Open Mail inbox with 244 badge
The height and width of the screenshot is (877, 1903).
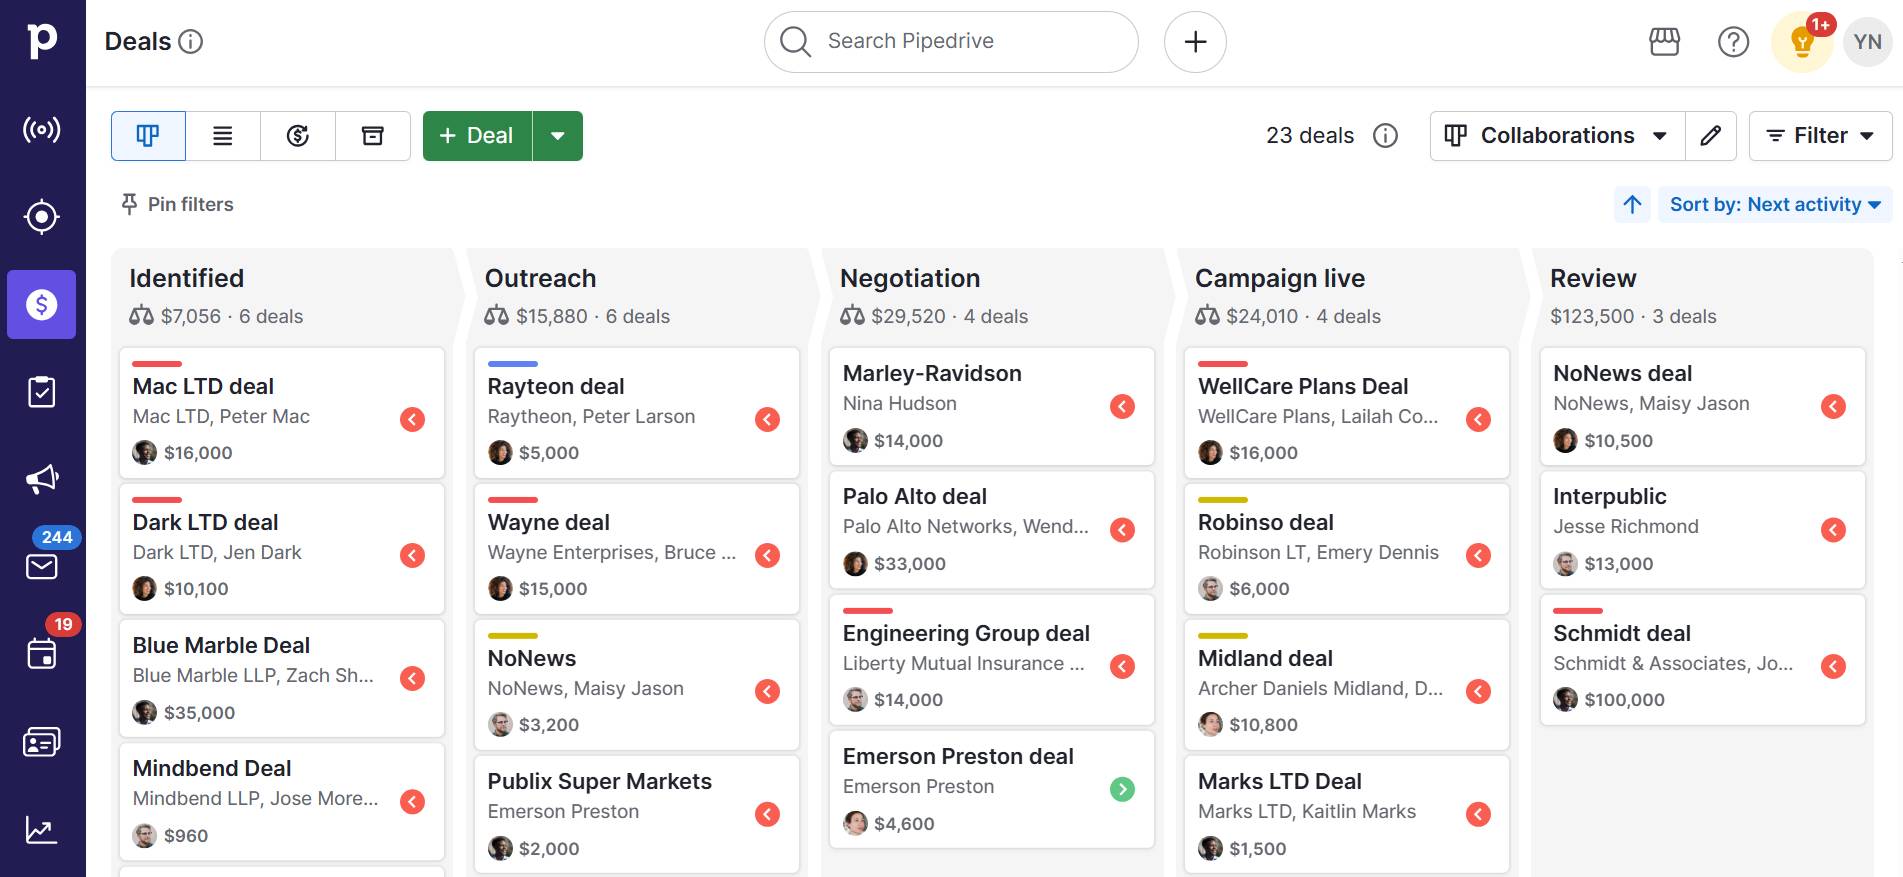(42, 566)
